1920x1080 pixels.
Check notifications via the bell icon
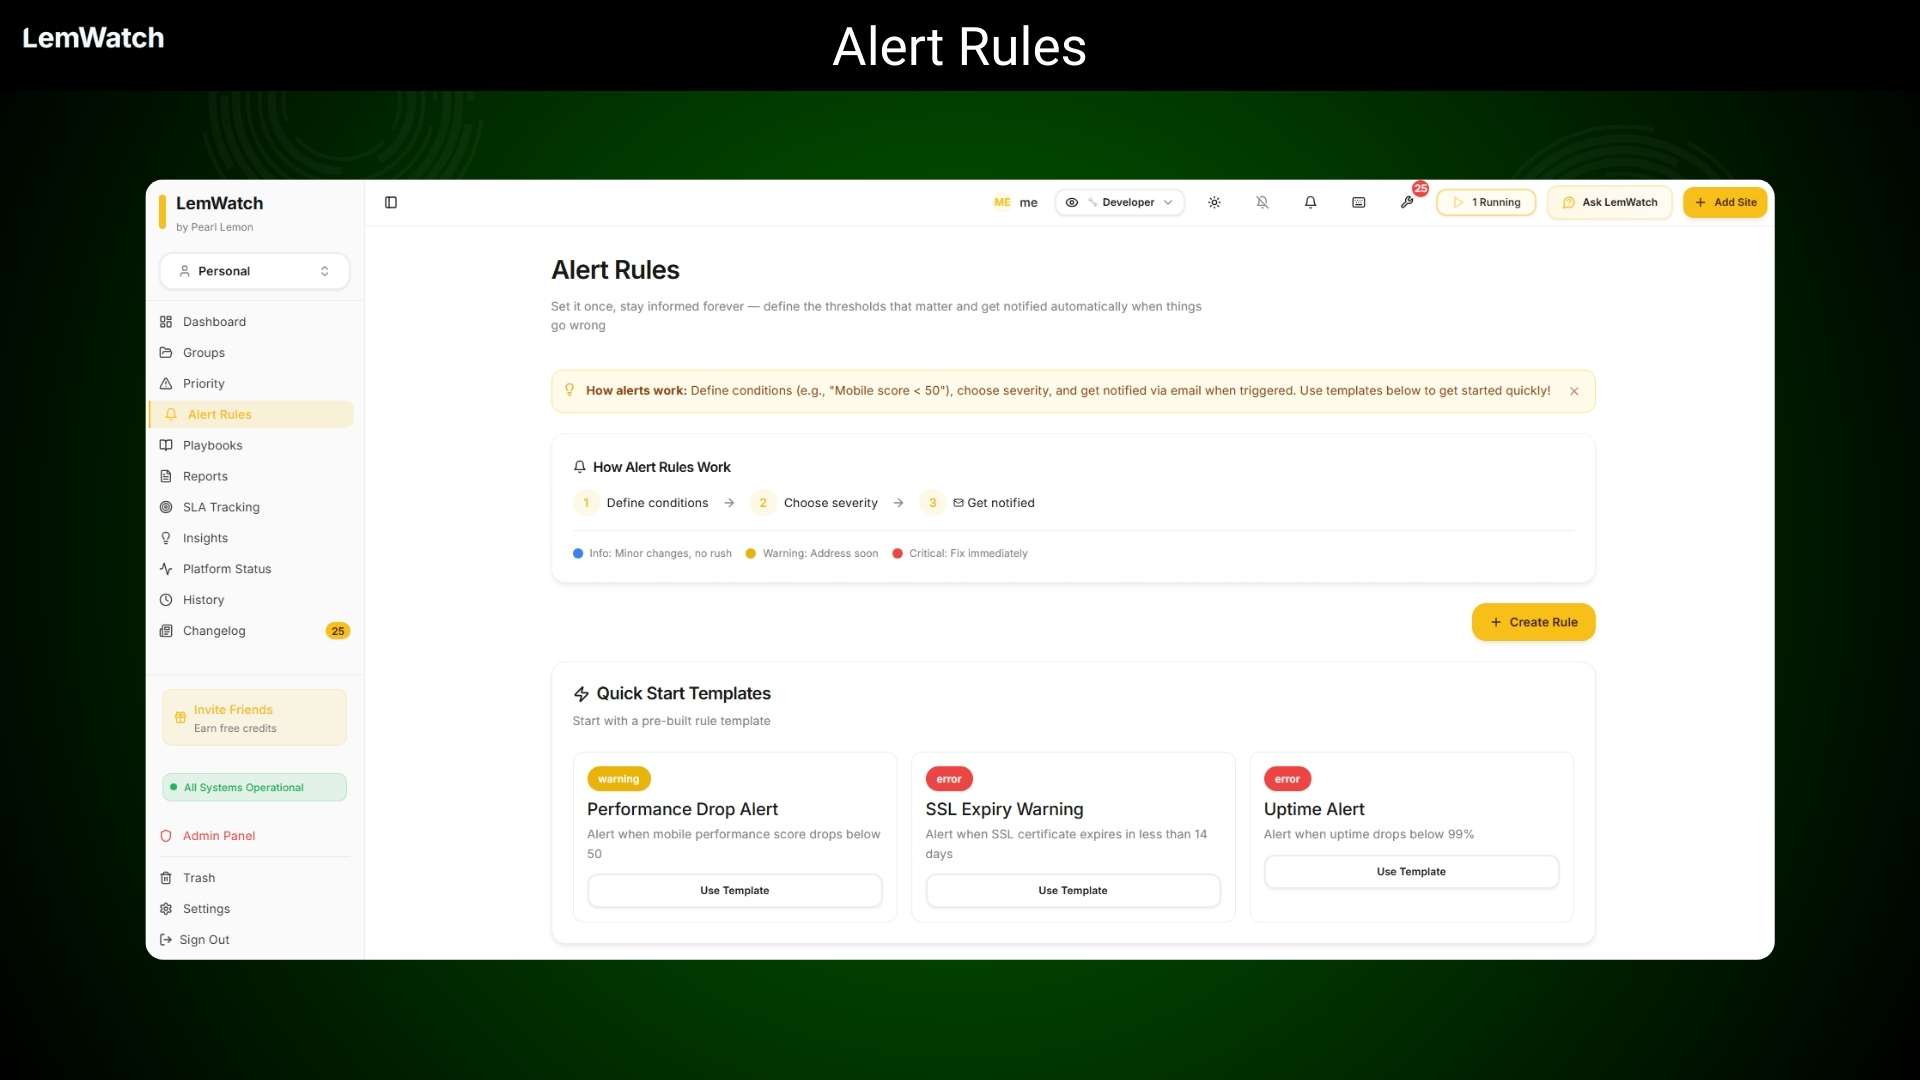1310,202
